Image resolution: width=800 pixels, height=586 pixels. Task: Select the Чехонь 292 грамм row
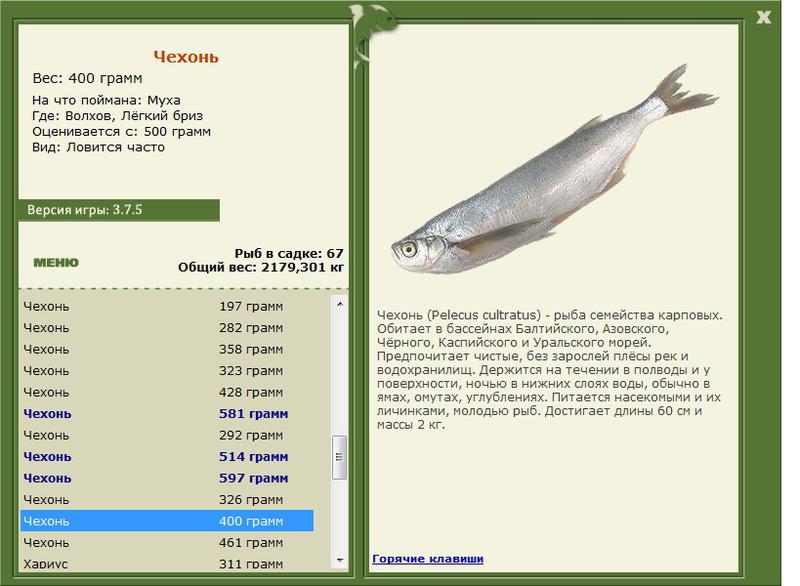pyautogui.click(x=167, y=436)
